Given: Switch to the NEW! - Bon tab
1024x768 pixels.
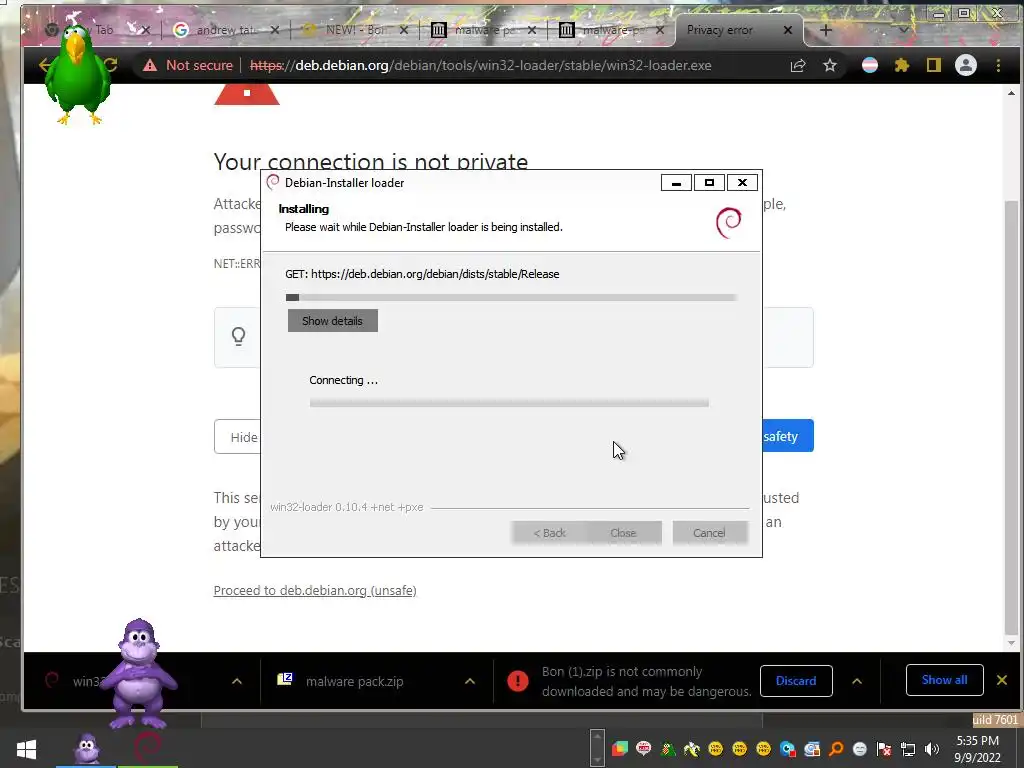Looking at the screenshot, I should pos(353,30).
